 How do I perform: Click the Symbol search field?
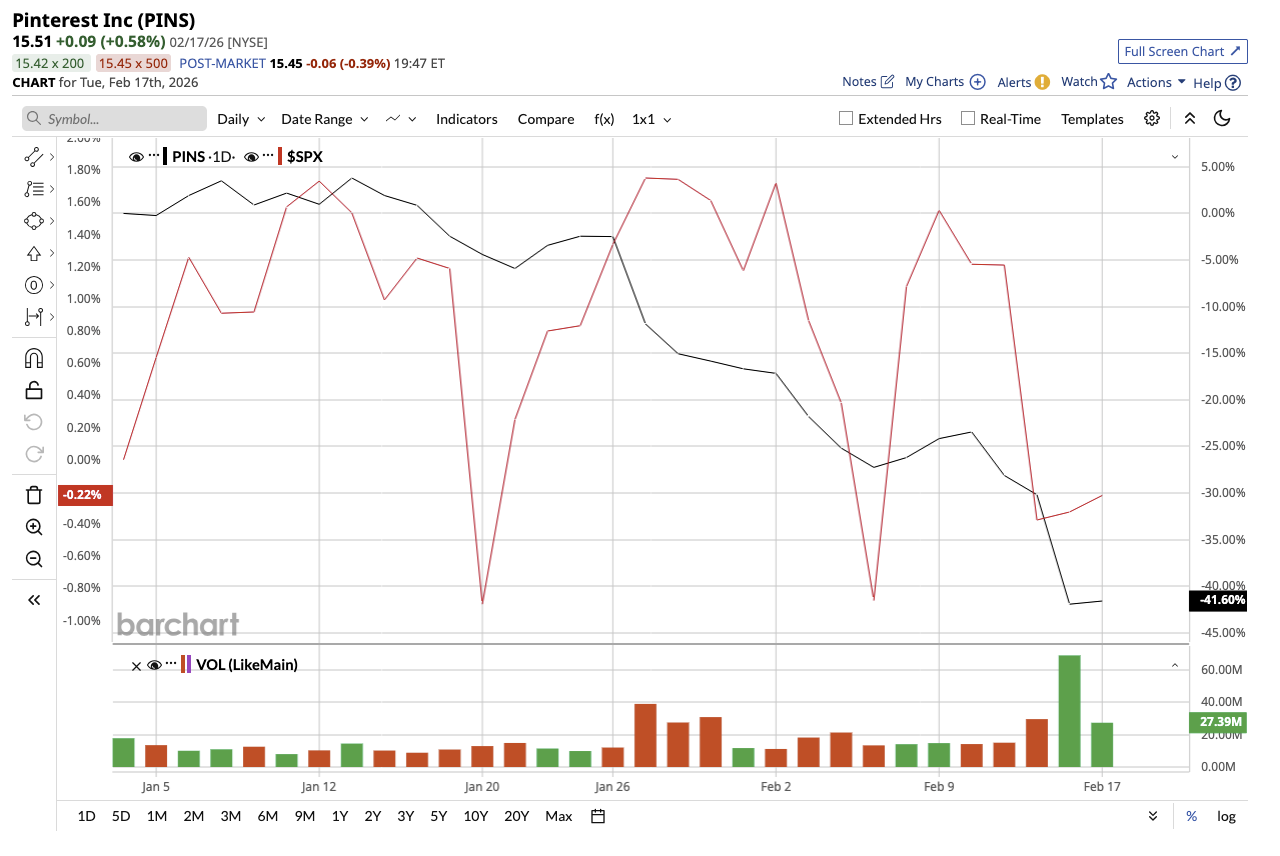pyautogui.click(x=113, y=118)
